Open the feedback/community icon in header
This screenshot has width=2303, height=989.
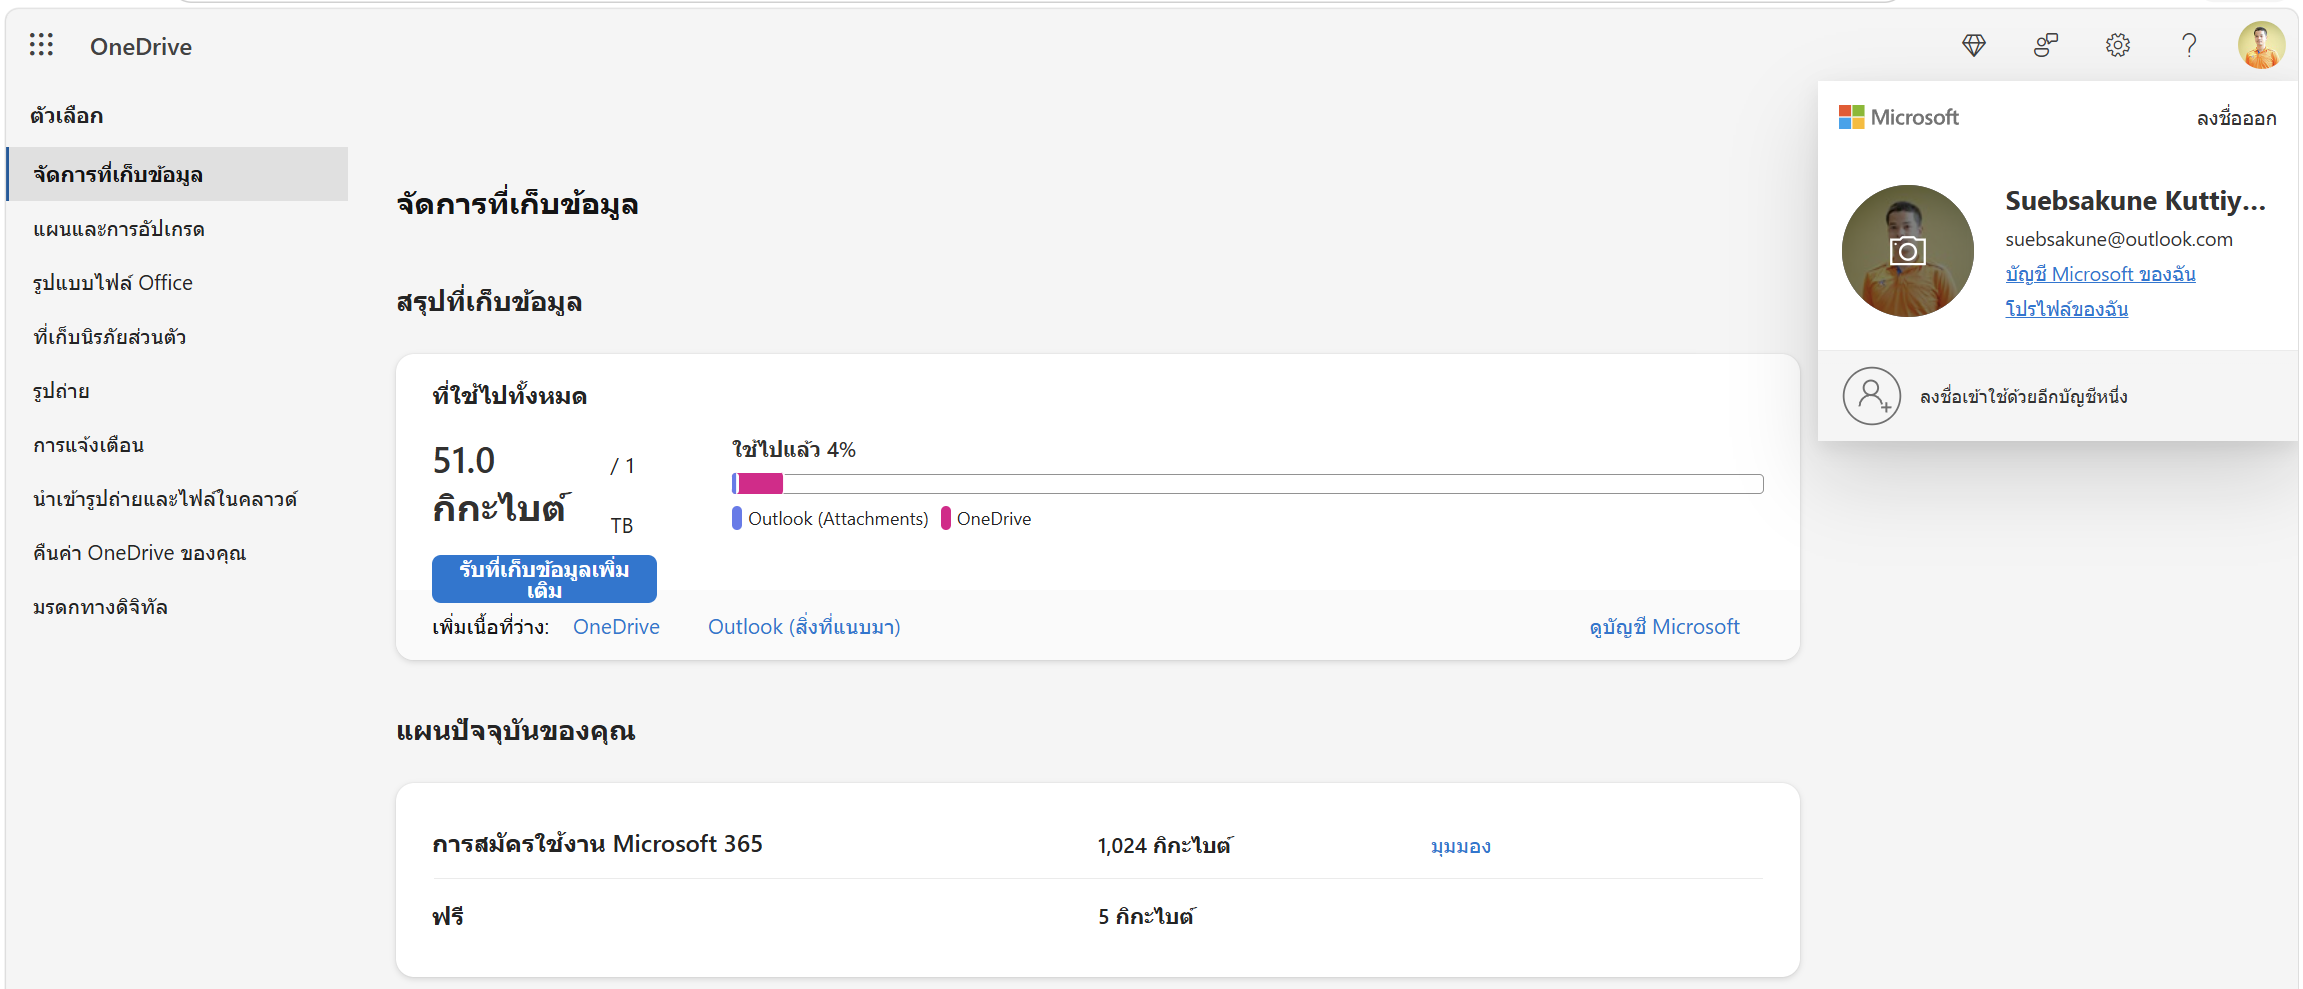click(x=2045, y=45)
